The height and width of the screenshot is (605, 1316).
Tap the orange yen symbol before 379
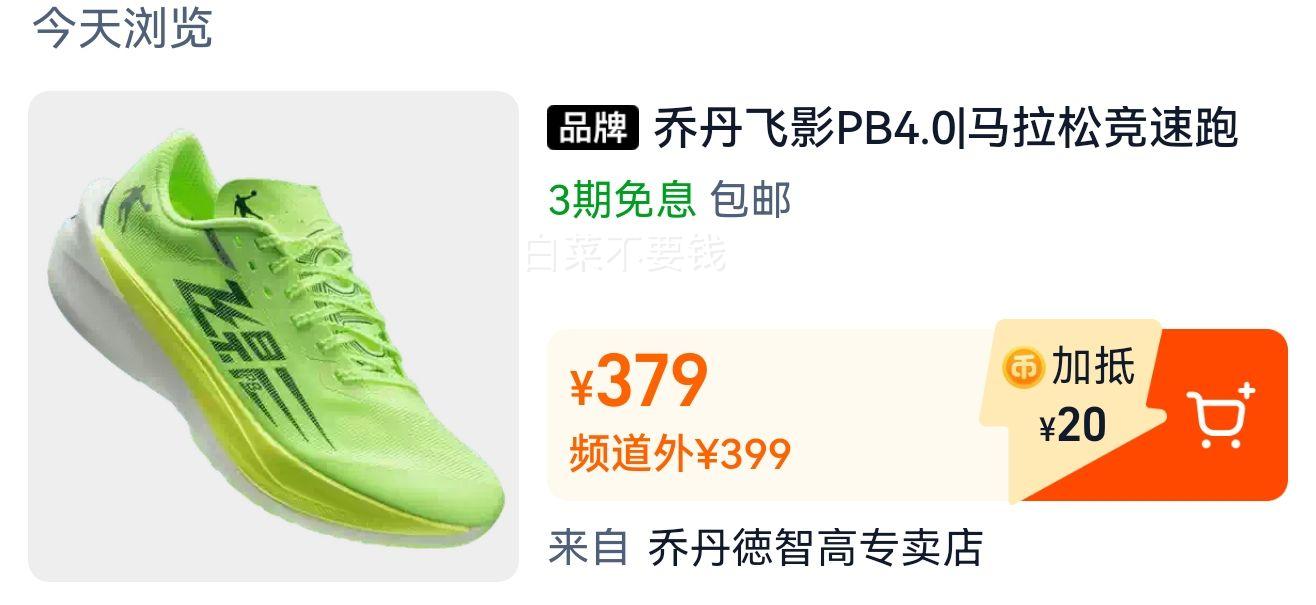pyautogui.click(x=581, y=388)
